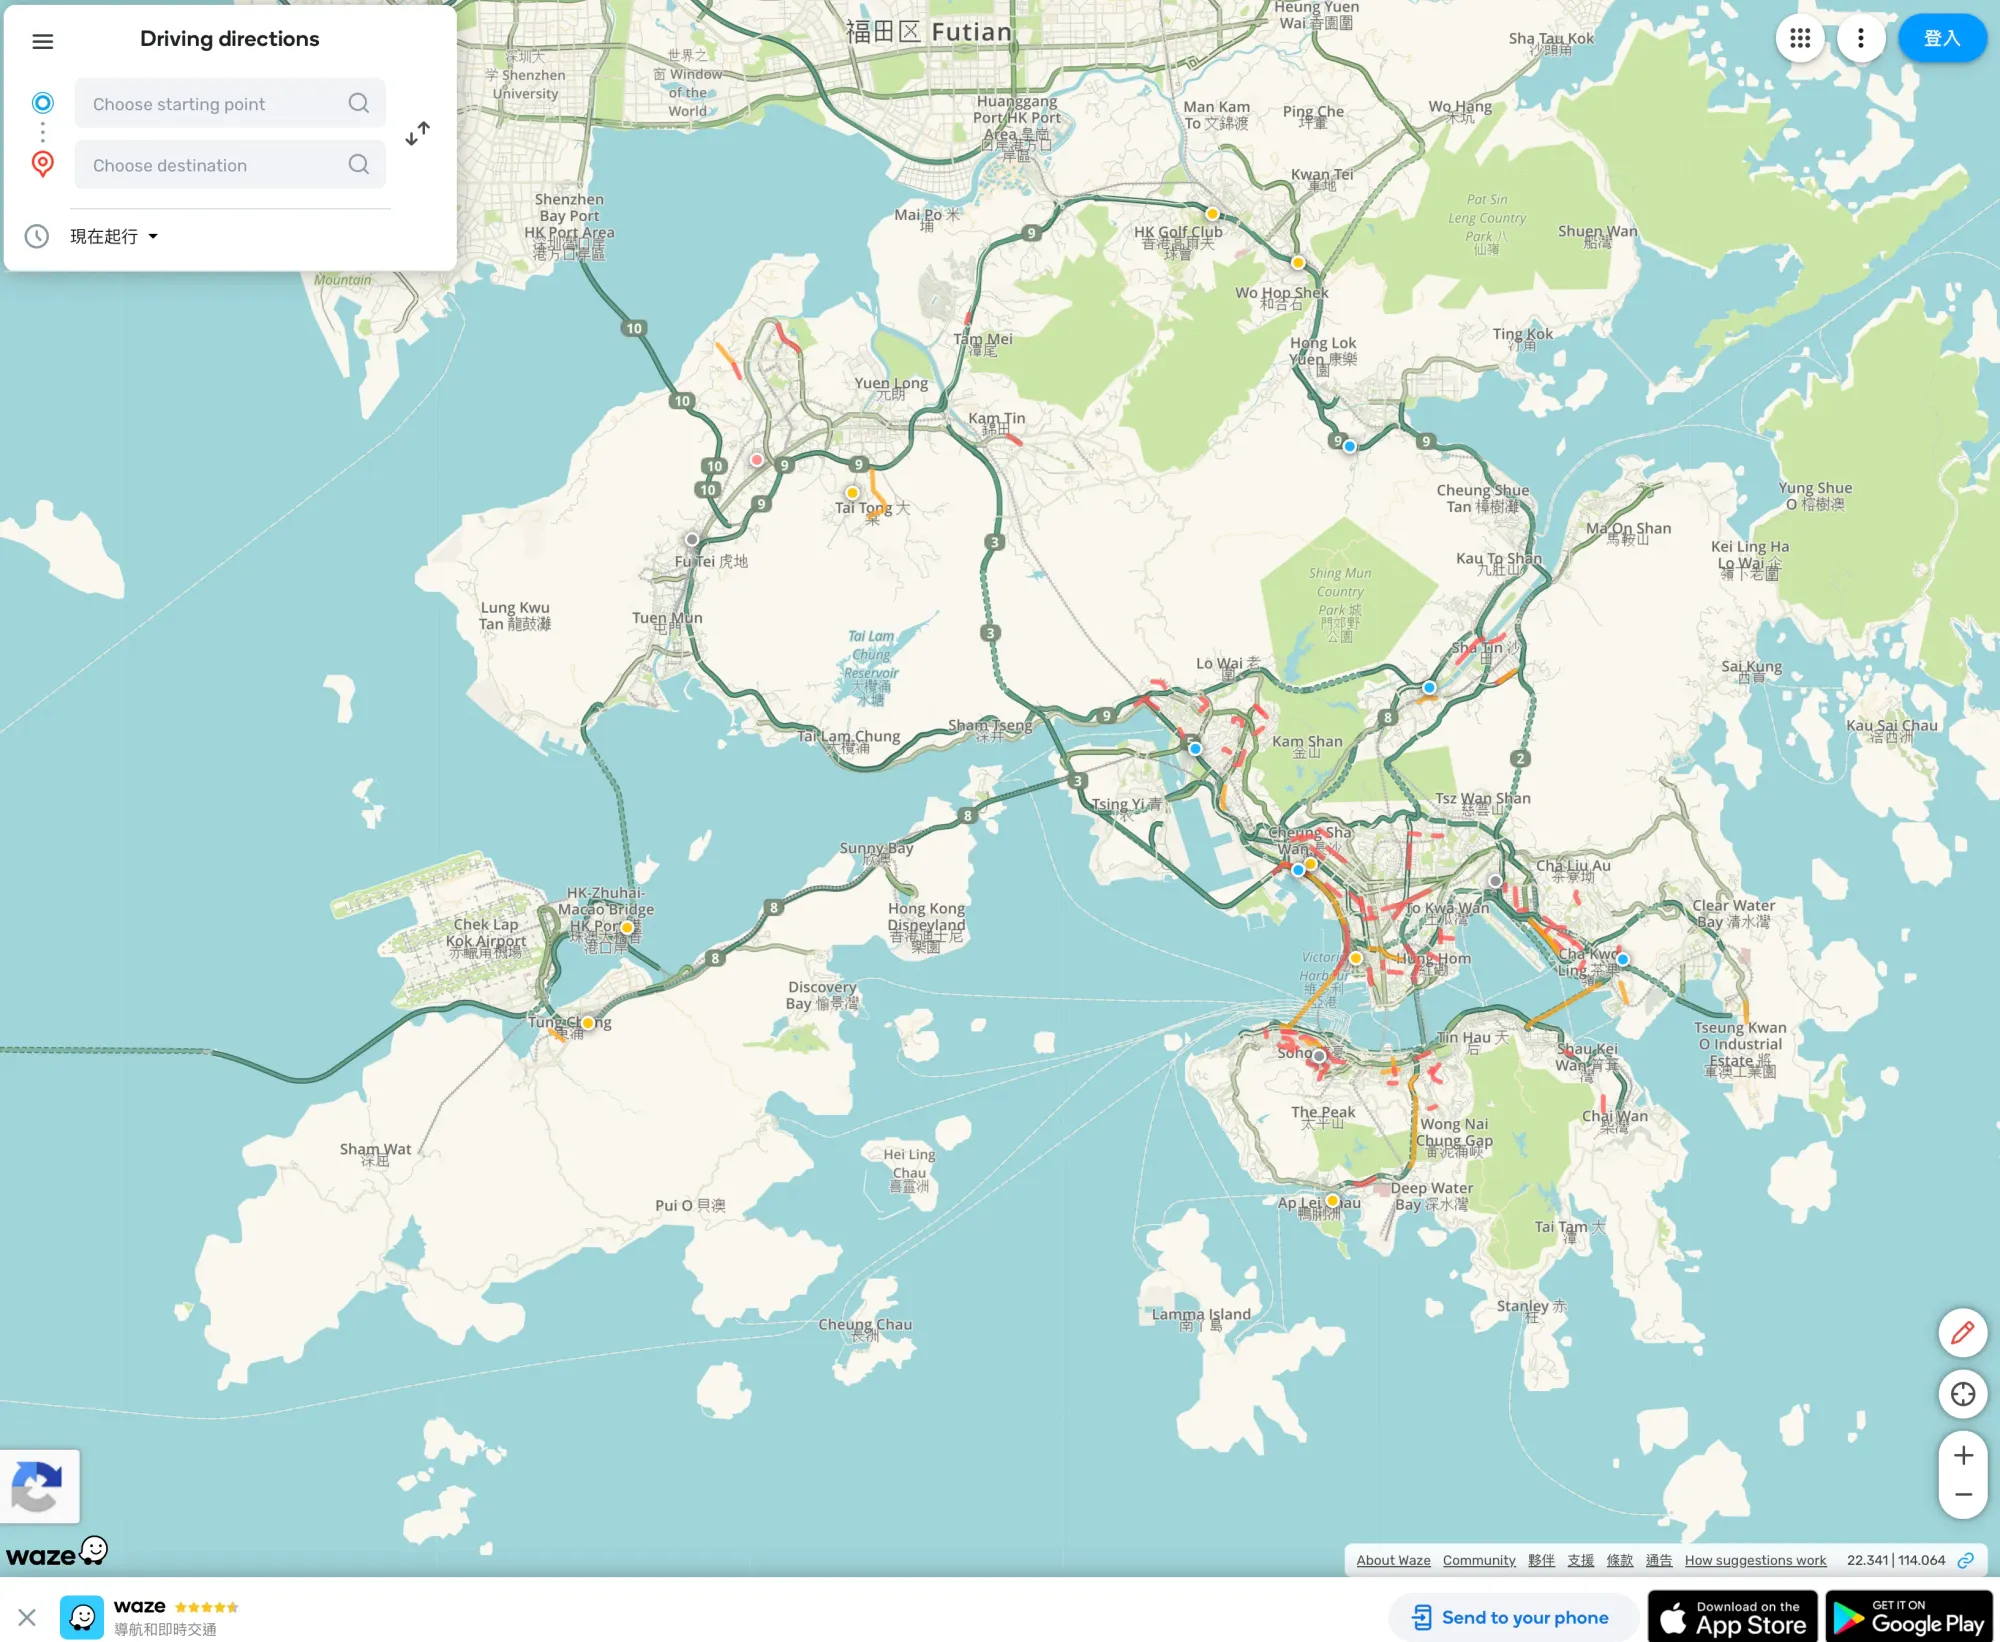Click the search icon in starting point field
The image size is (2000, 1642).
(x=358, y=103)
